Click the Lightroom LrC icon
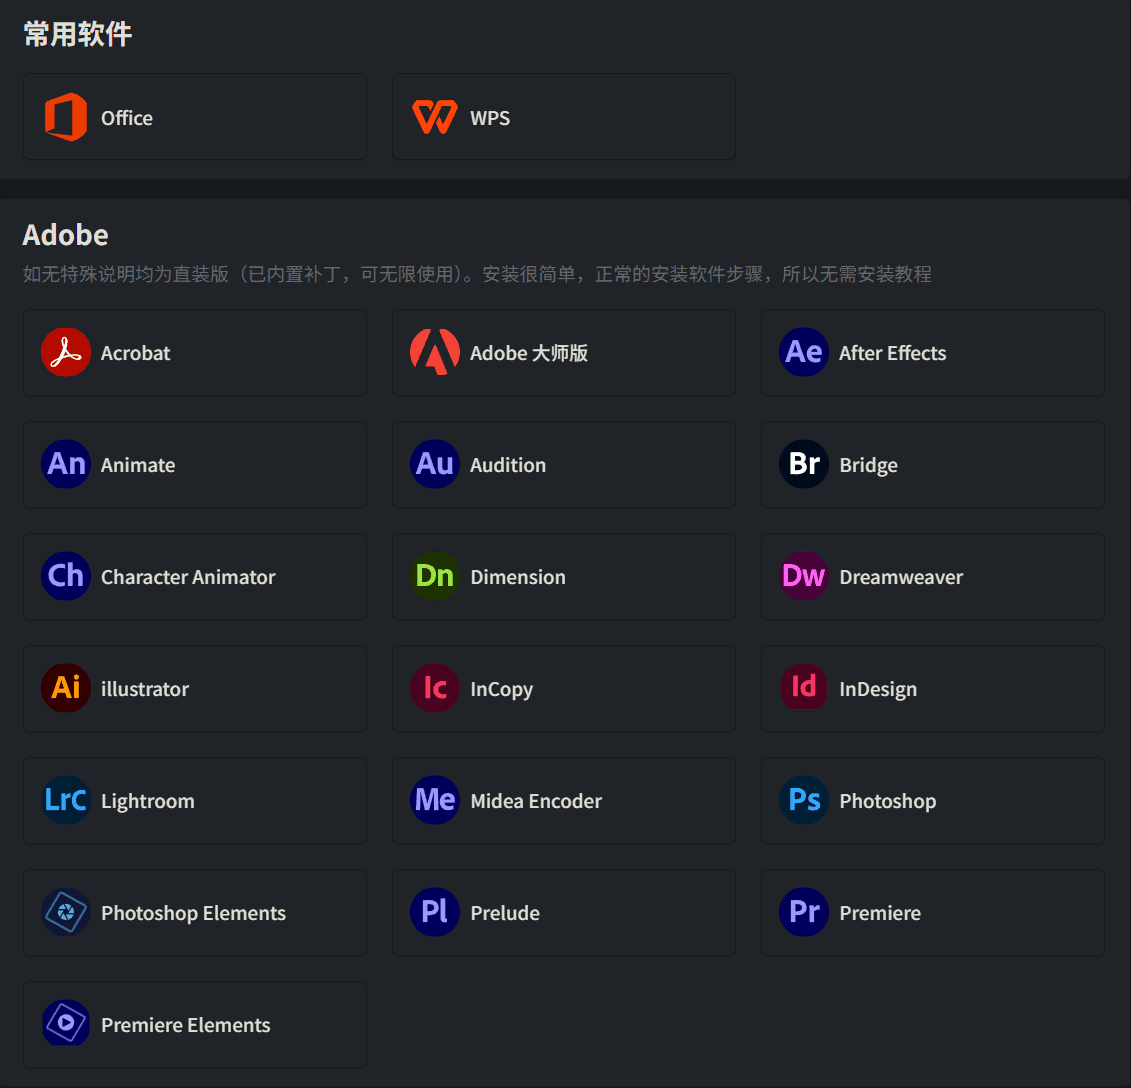 pyautogui.click(x=66, y=799)
